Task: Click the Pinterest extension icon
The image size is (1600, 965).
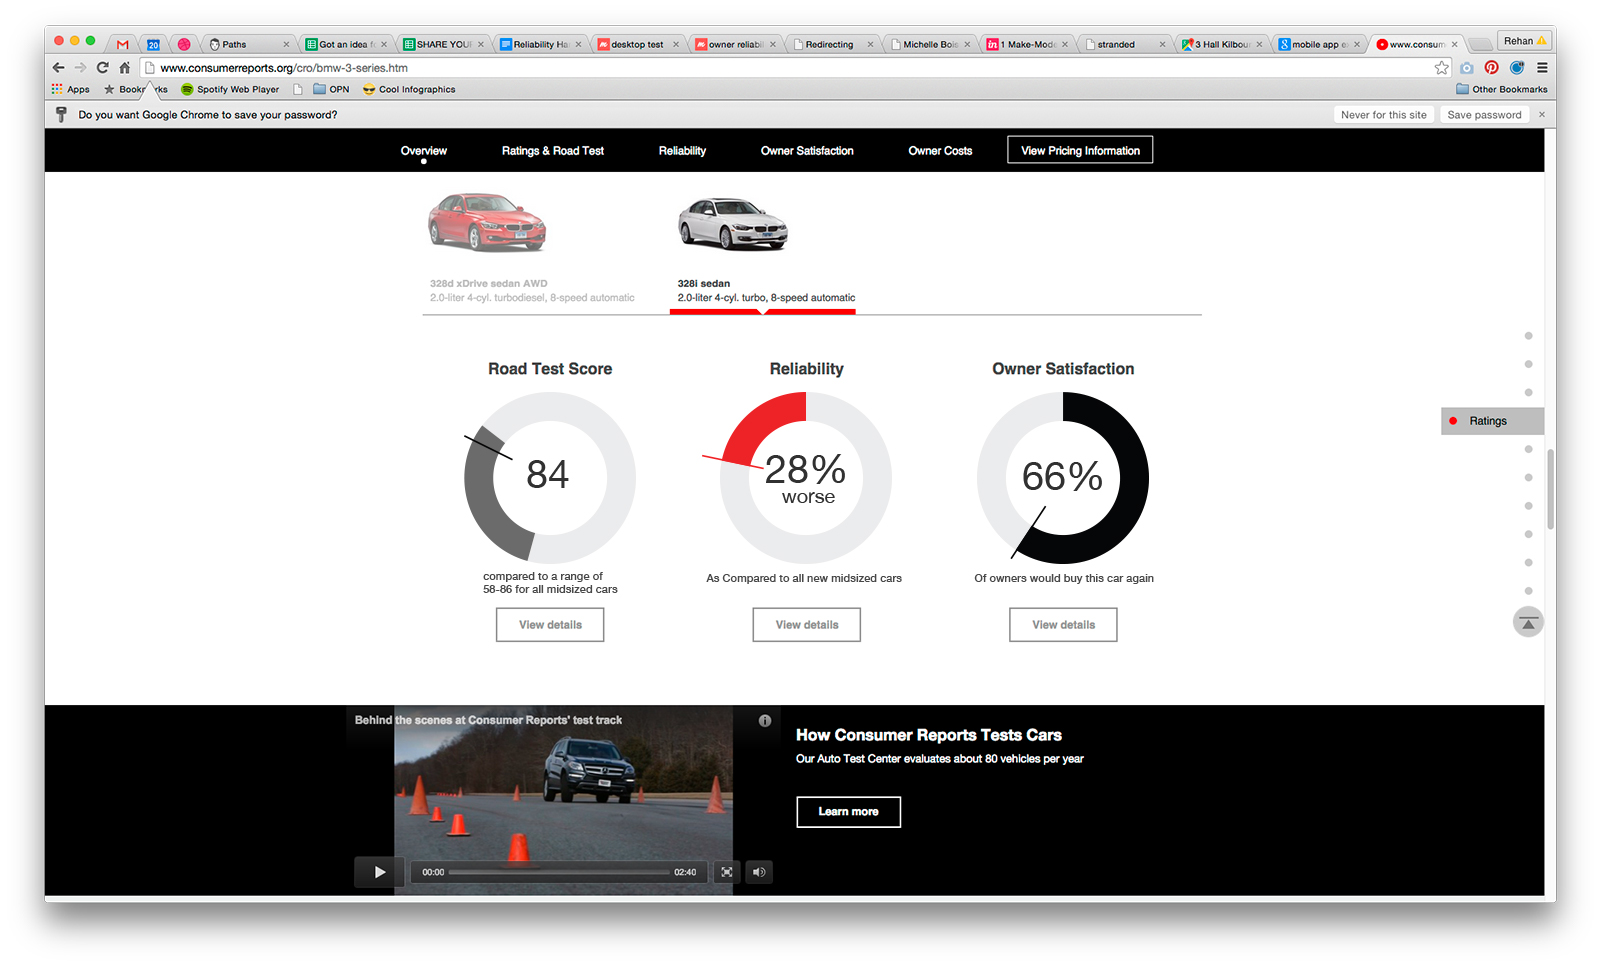Action: (x=1491, y=68)
